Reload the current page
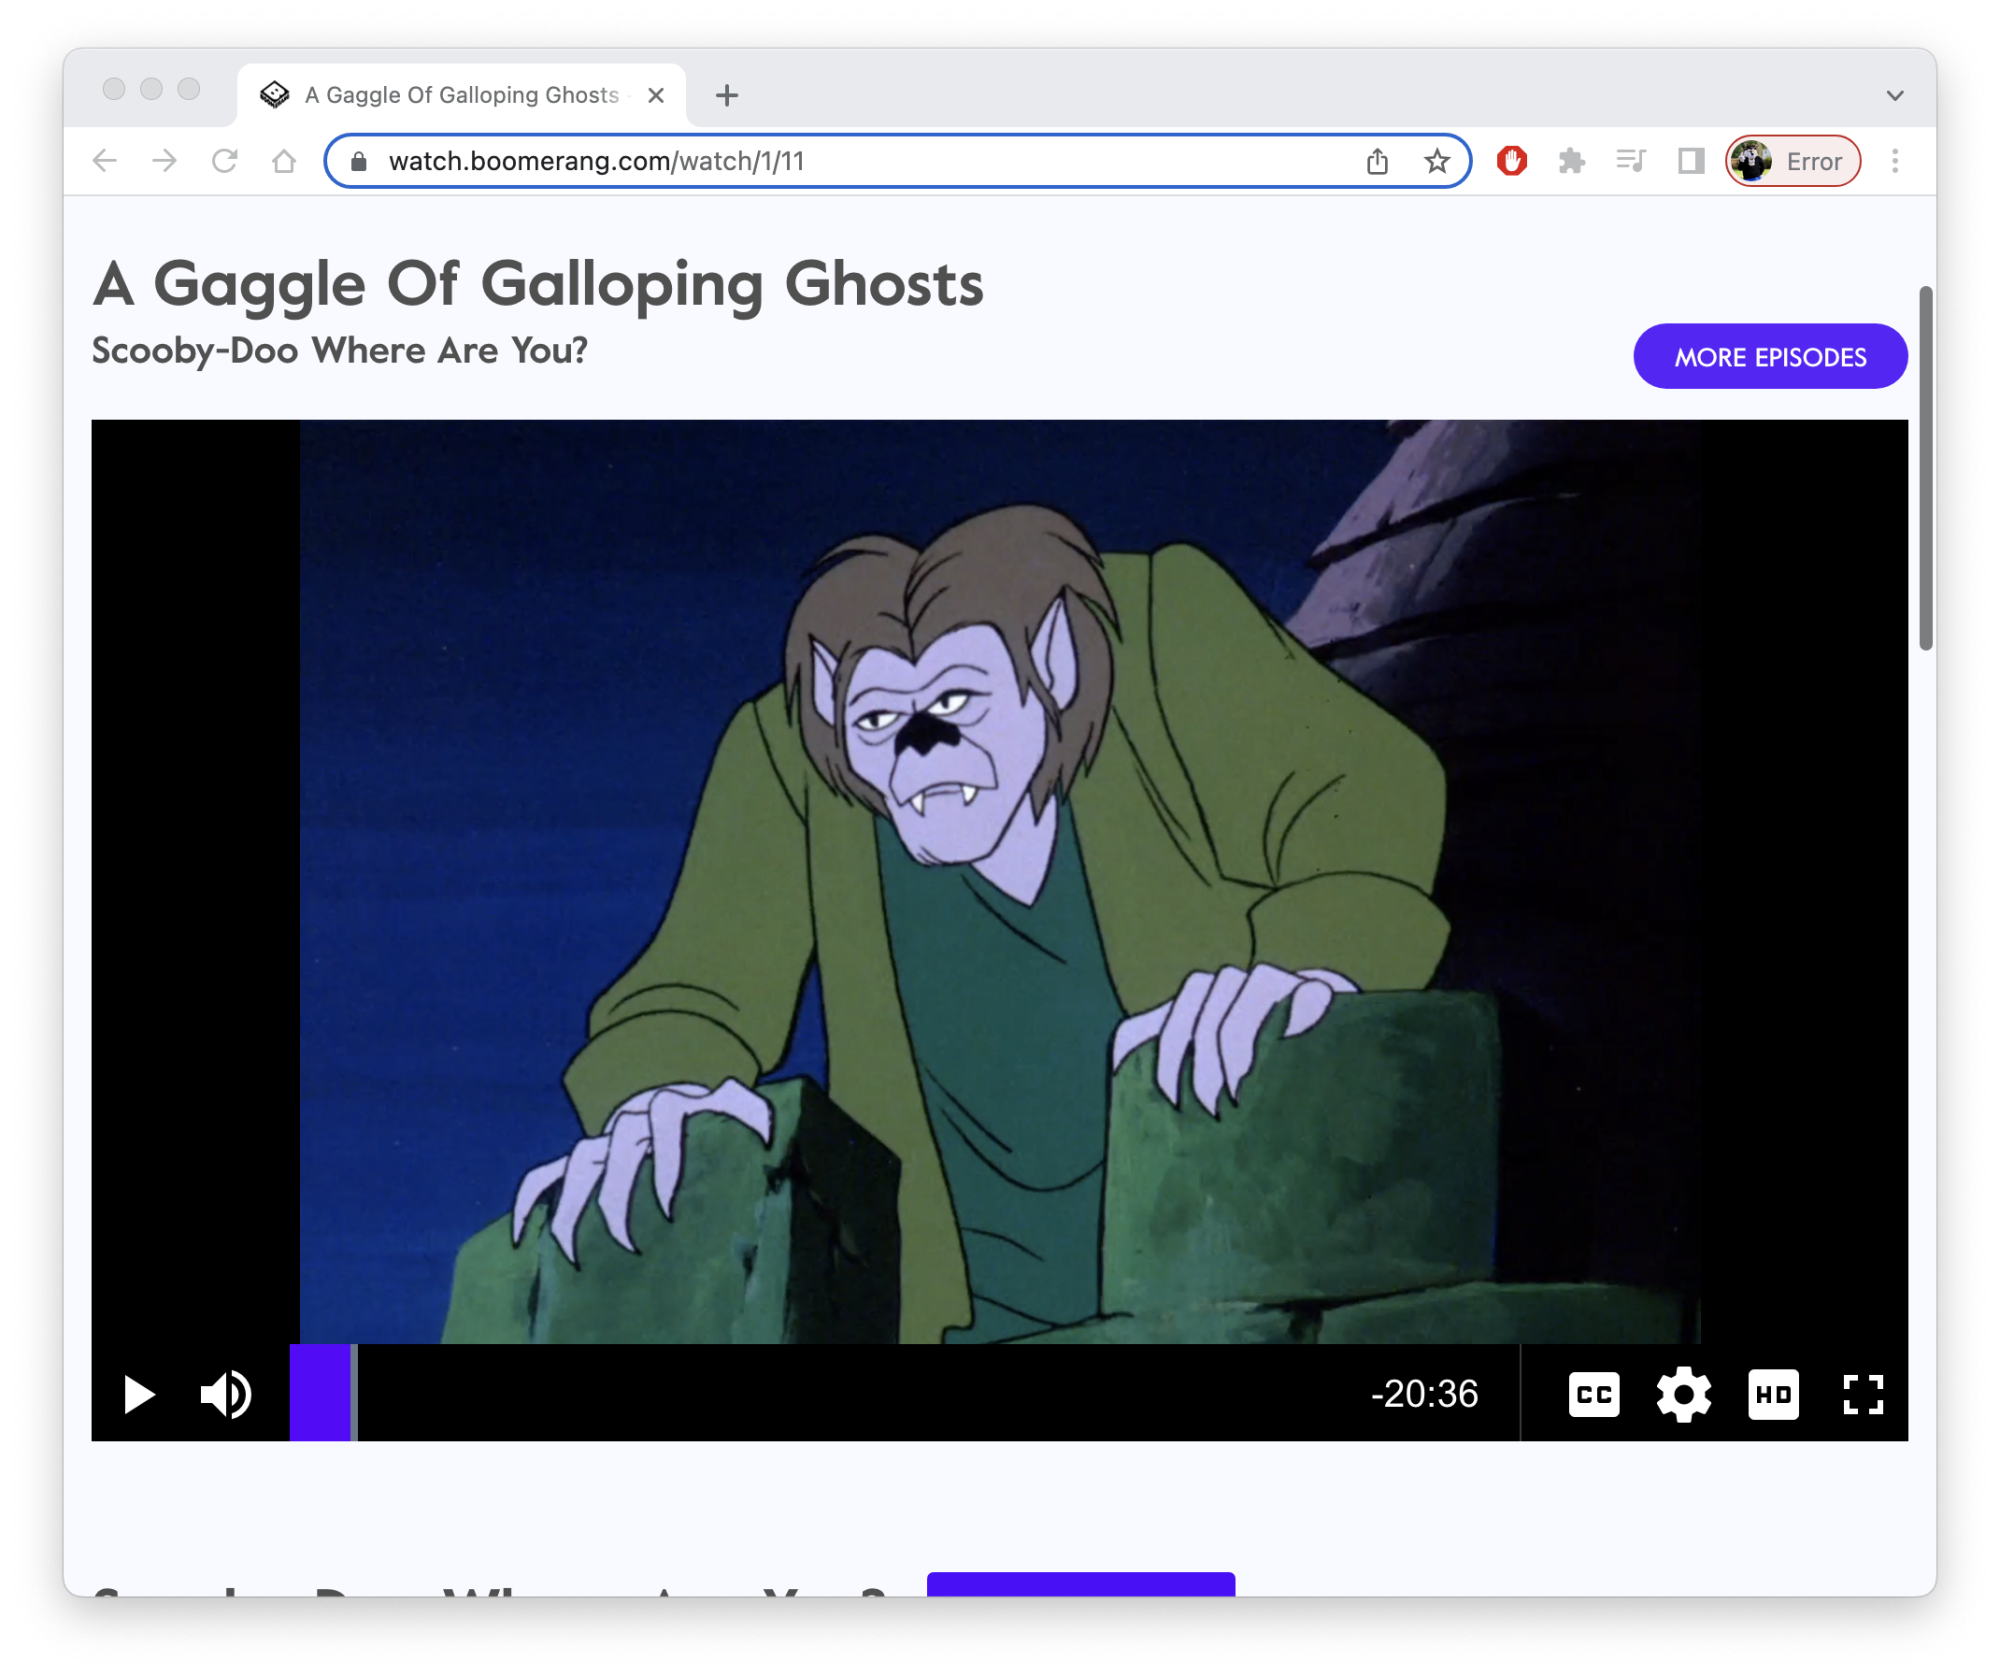This screenshot has width=2000, height=1675. click(x=225, y=161)
